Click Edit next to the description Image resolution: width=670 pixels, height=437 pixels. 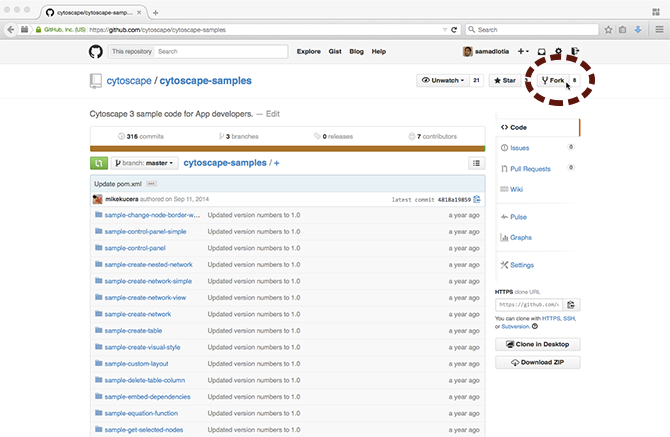coord(273,114)
